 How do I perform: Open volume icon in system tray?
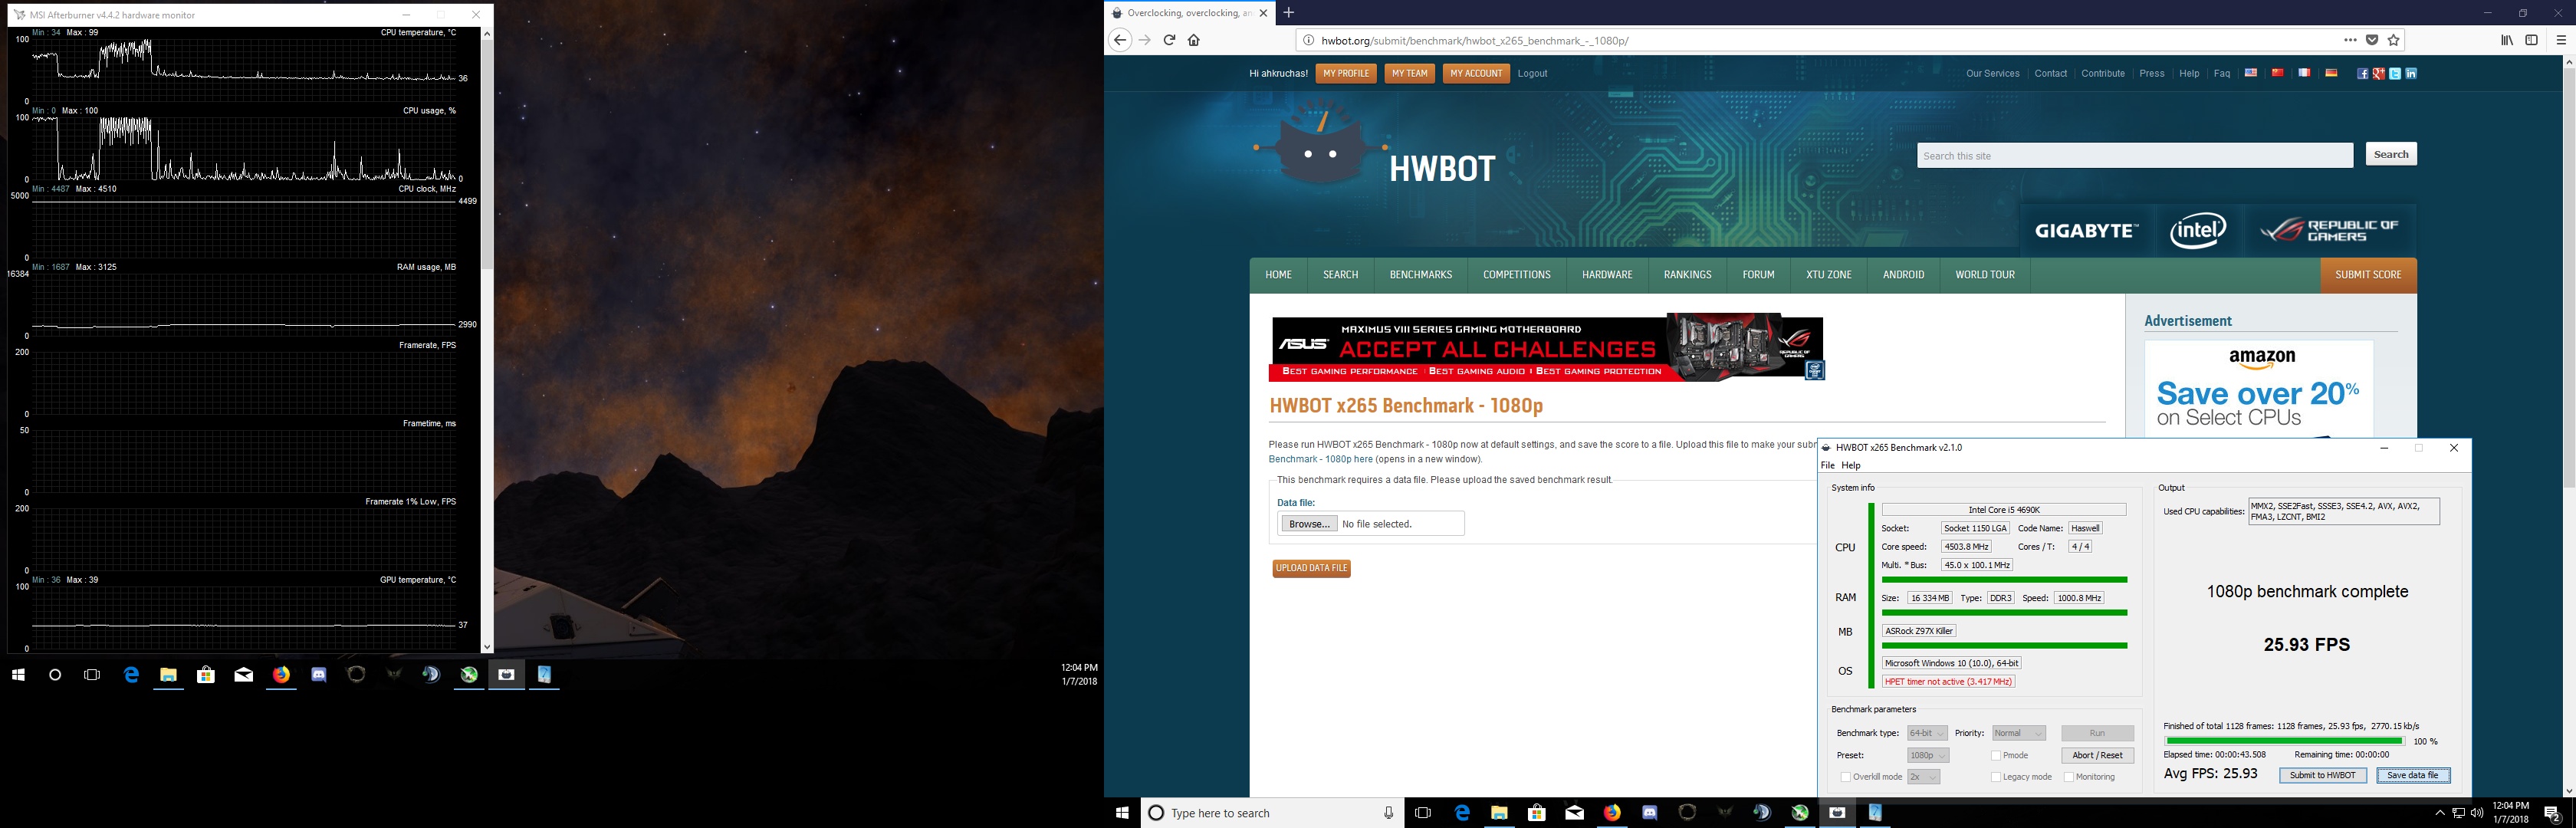click(2476, 813)
